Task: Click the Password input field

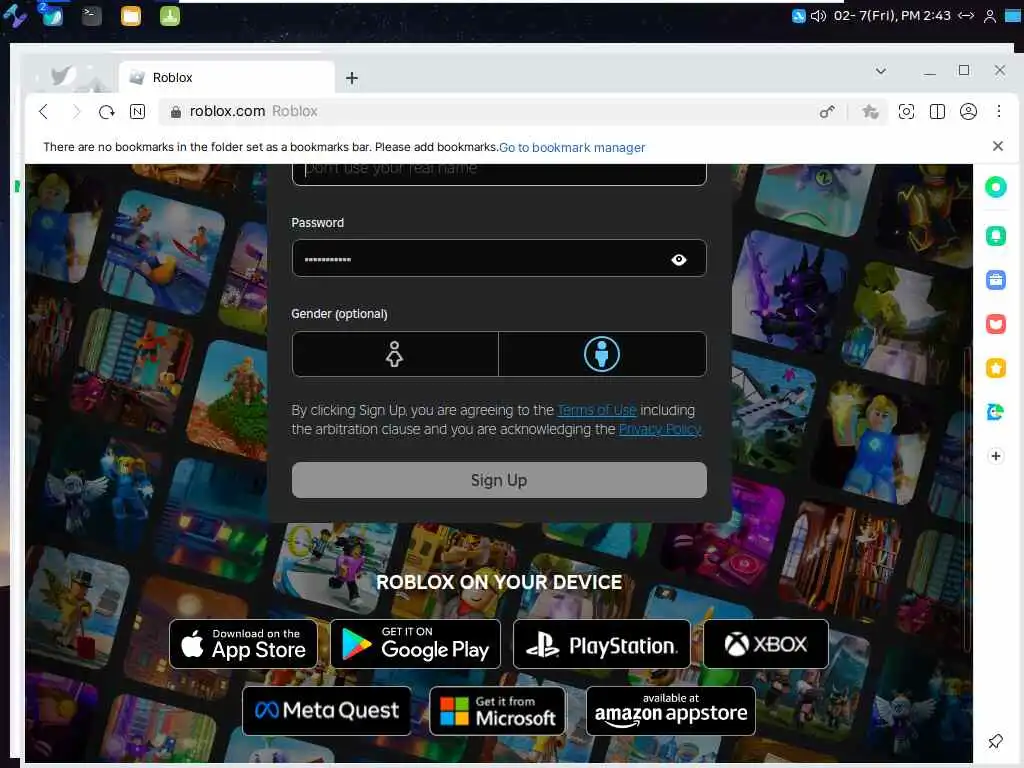Action: [x=499, y=258]
